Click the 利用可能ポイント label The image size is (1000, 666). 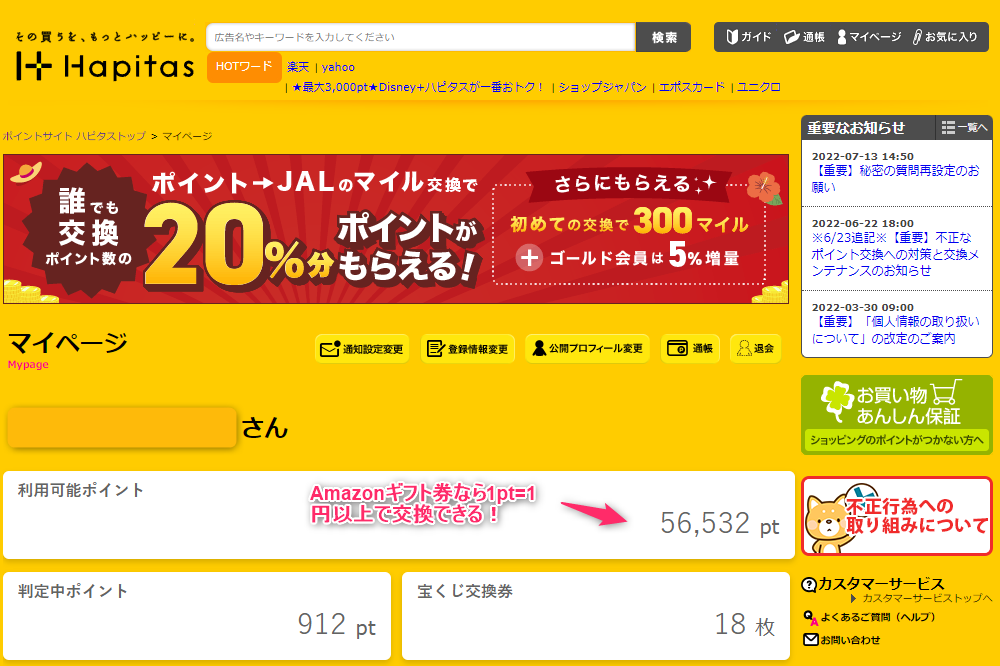coord(81,490)
